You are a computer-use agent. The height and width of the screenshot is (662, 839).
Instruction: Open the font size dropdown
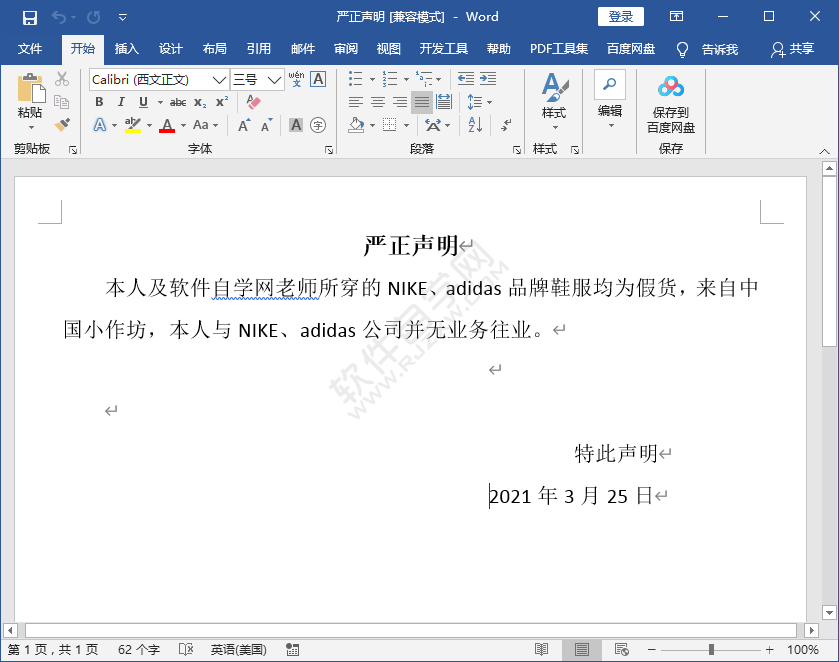tap(276, 79)
